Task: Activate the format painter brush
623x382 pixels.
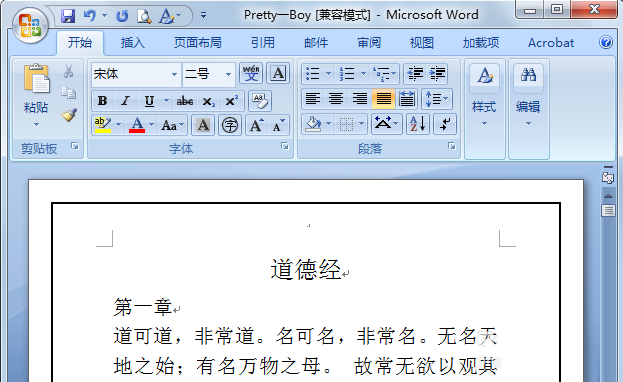Action: point(69,115)
